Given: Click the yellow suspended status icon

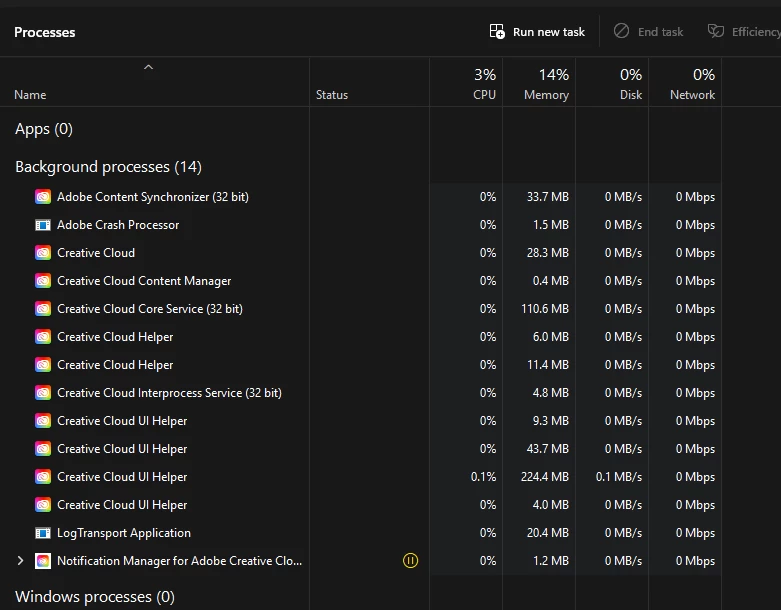Looking at the screenshot, I should tap(410, 561).
